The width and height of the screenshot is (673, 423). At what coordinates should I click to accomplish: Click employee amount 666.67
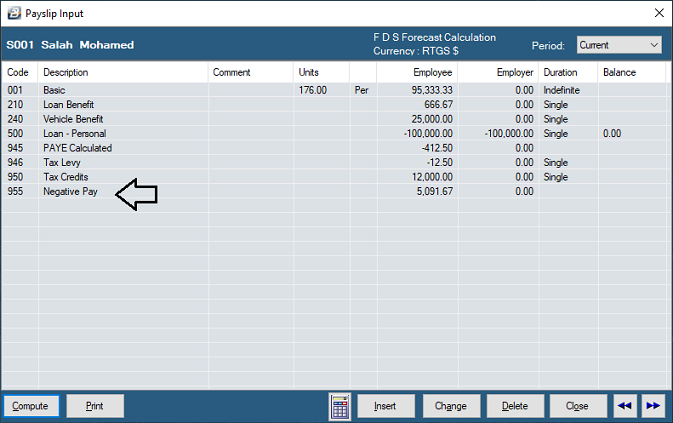[x=438, y=105]
